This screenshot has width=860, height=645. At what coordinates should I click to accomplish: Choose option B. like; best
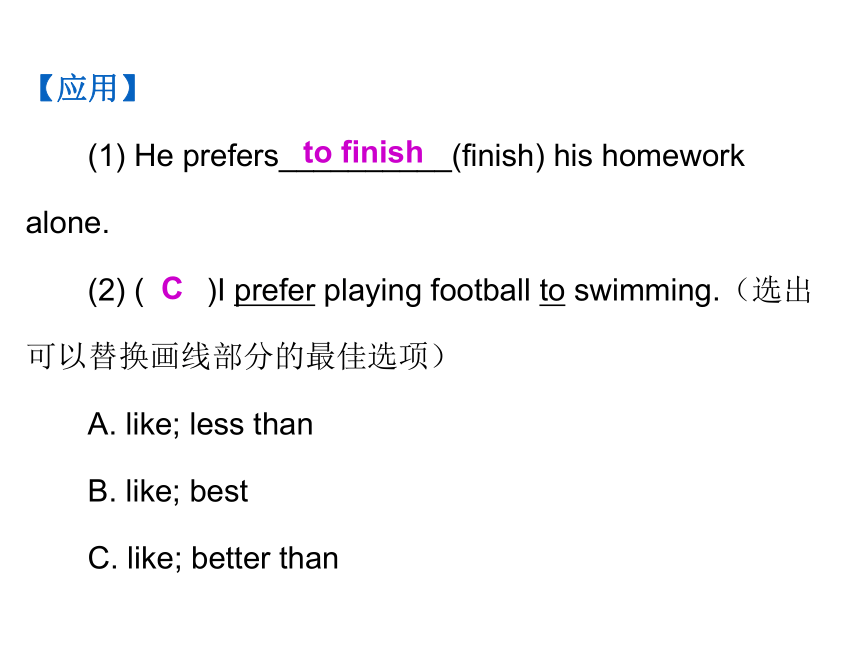[x=168, y=491]
